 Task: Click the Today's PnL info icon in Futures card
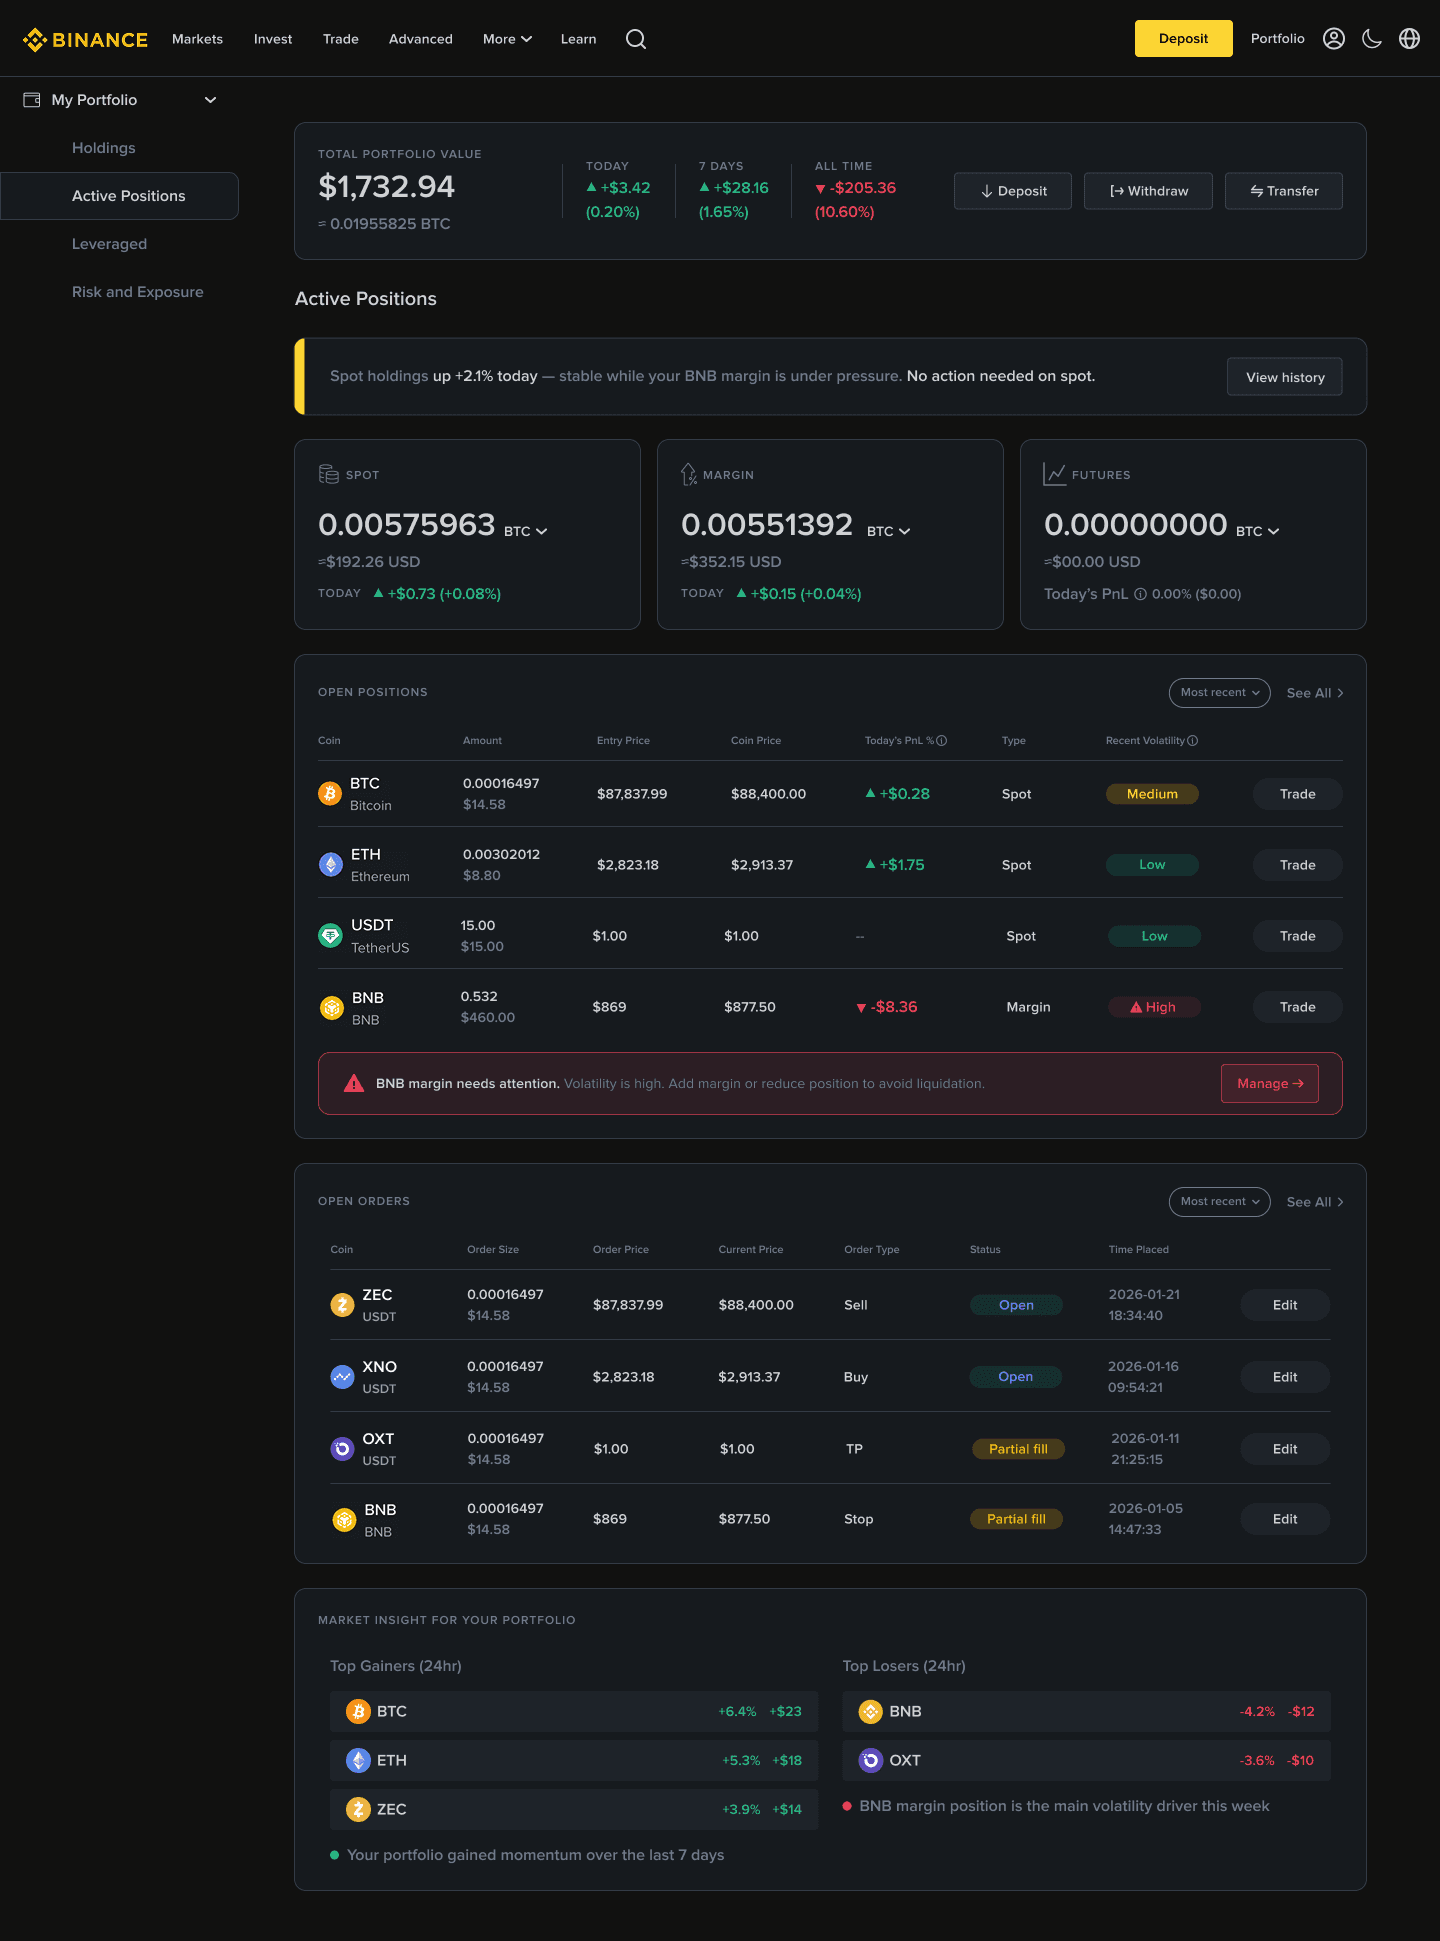click(x=1140, y=594)
